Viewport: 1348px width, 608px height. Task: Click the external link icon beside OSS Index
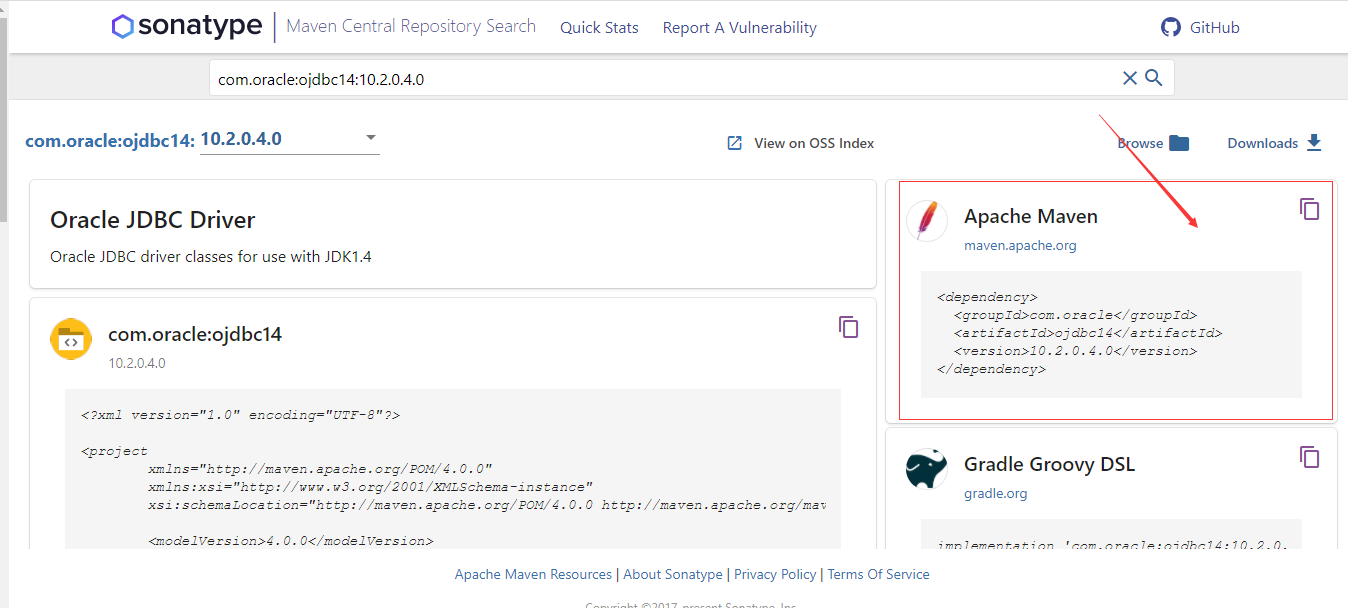click(x=734, y=143)
